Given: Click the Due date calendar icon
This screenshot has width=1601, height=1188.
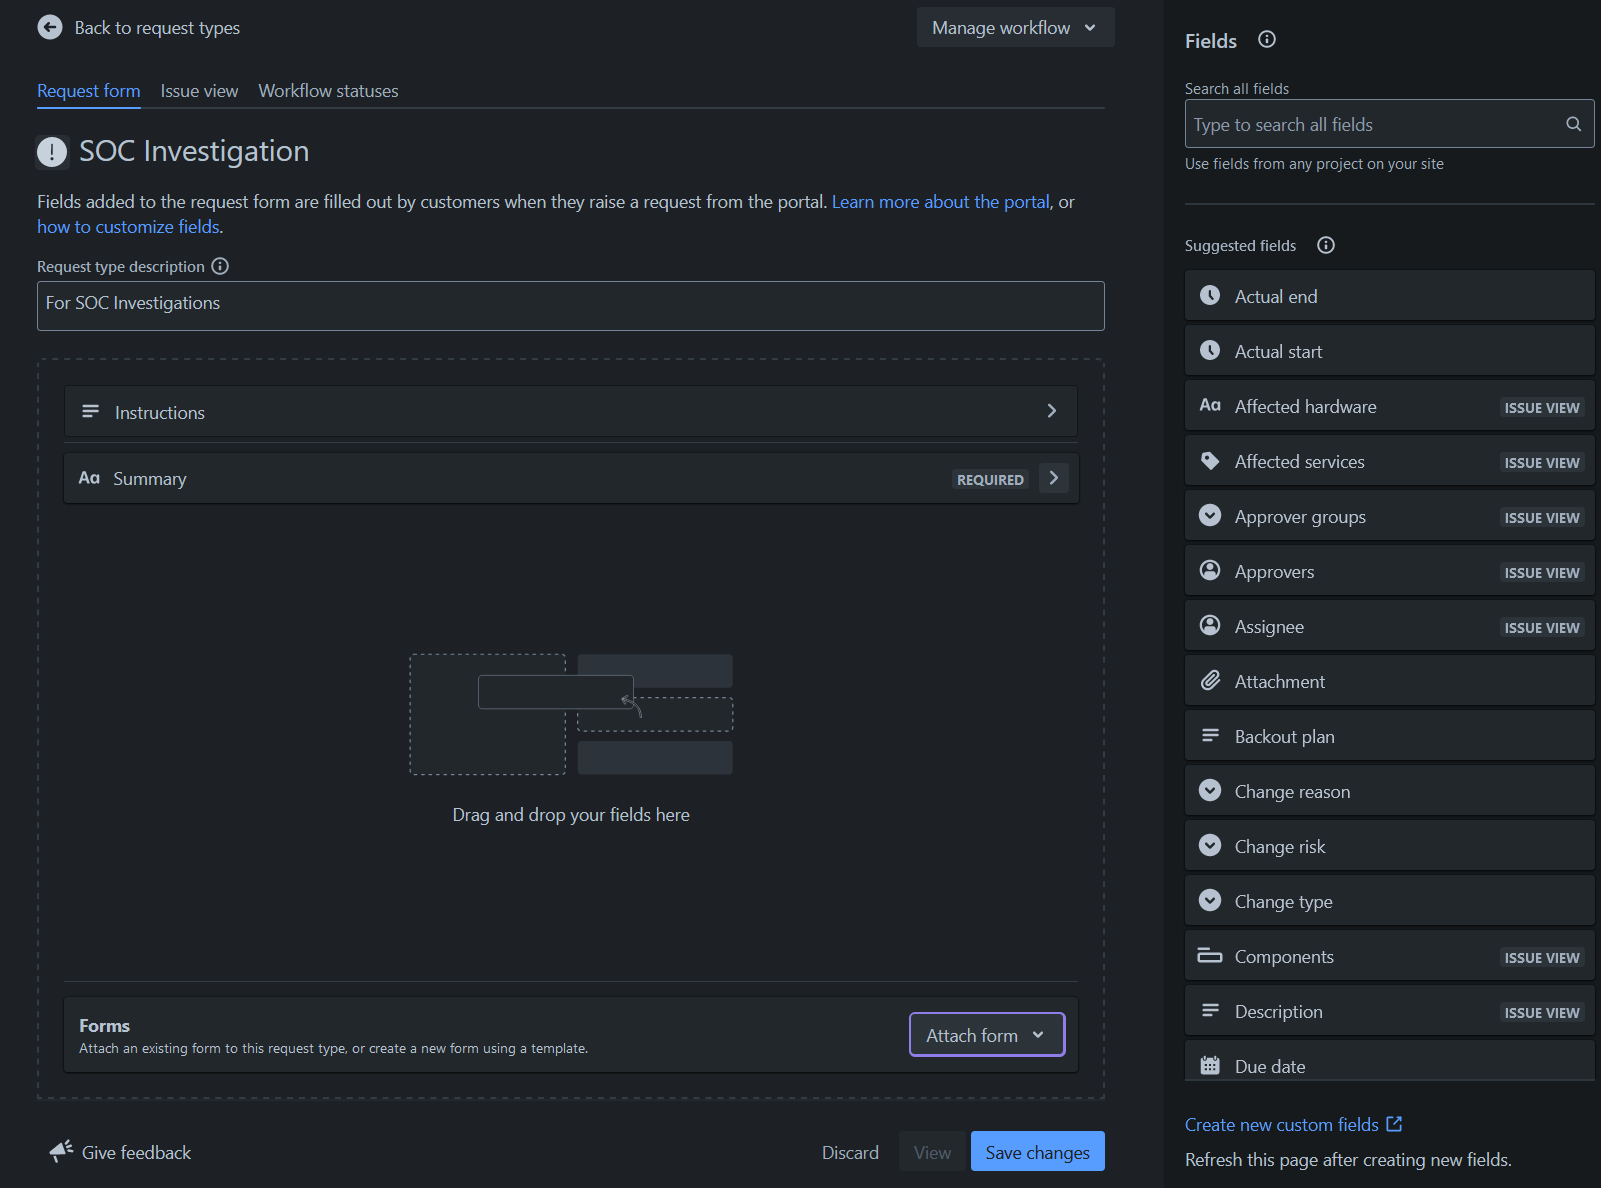Looking at the screenshot, I should pos(1210,1066).
